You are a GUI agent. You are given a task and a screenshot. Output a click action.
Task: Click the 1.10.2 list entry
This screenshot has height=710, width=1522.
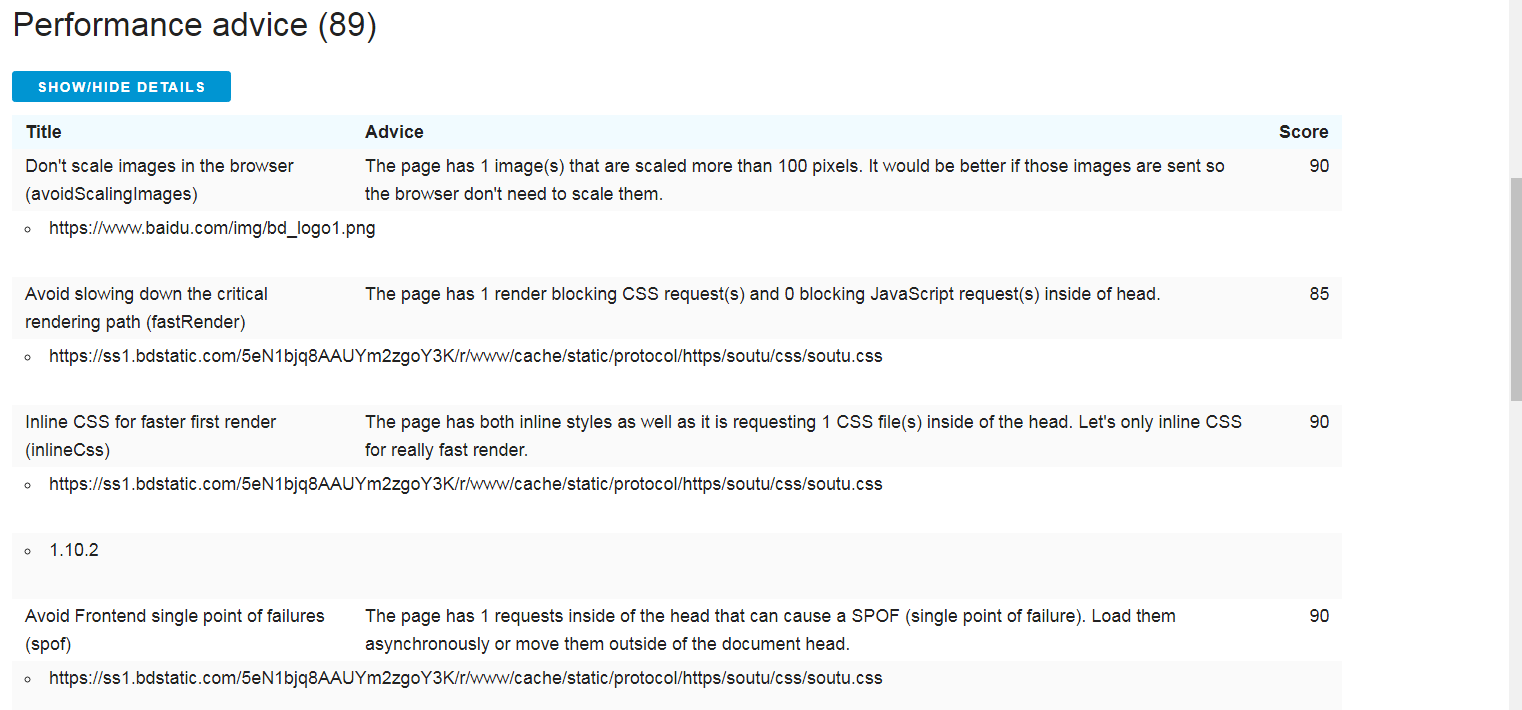[74, 550]
